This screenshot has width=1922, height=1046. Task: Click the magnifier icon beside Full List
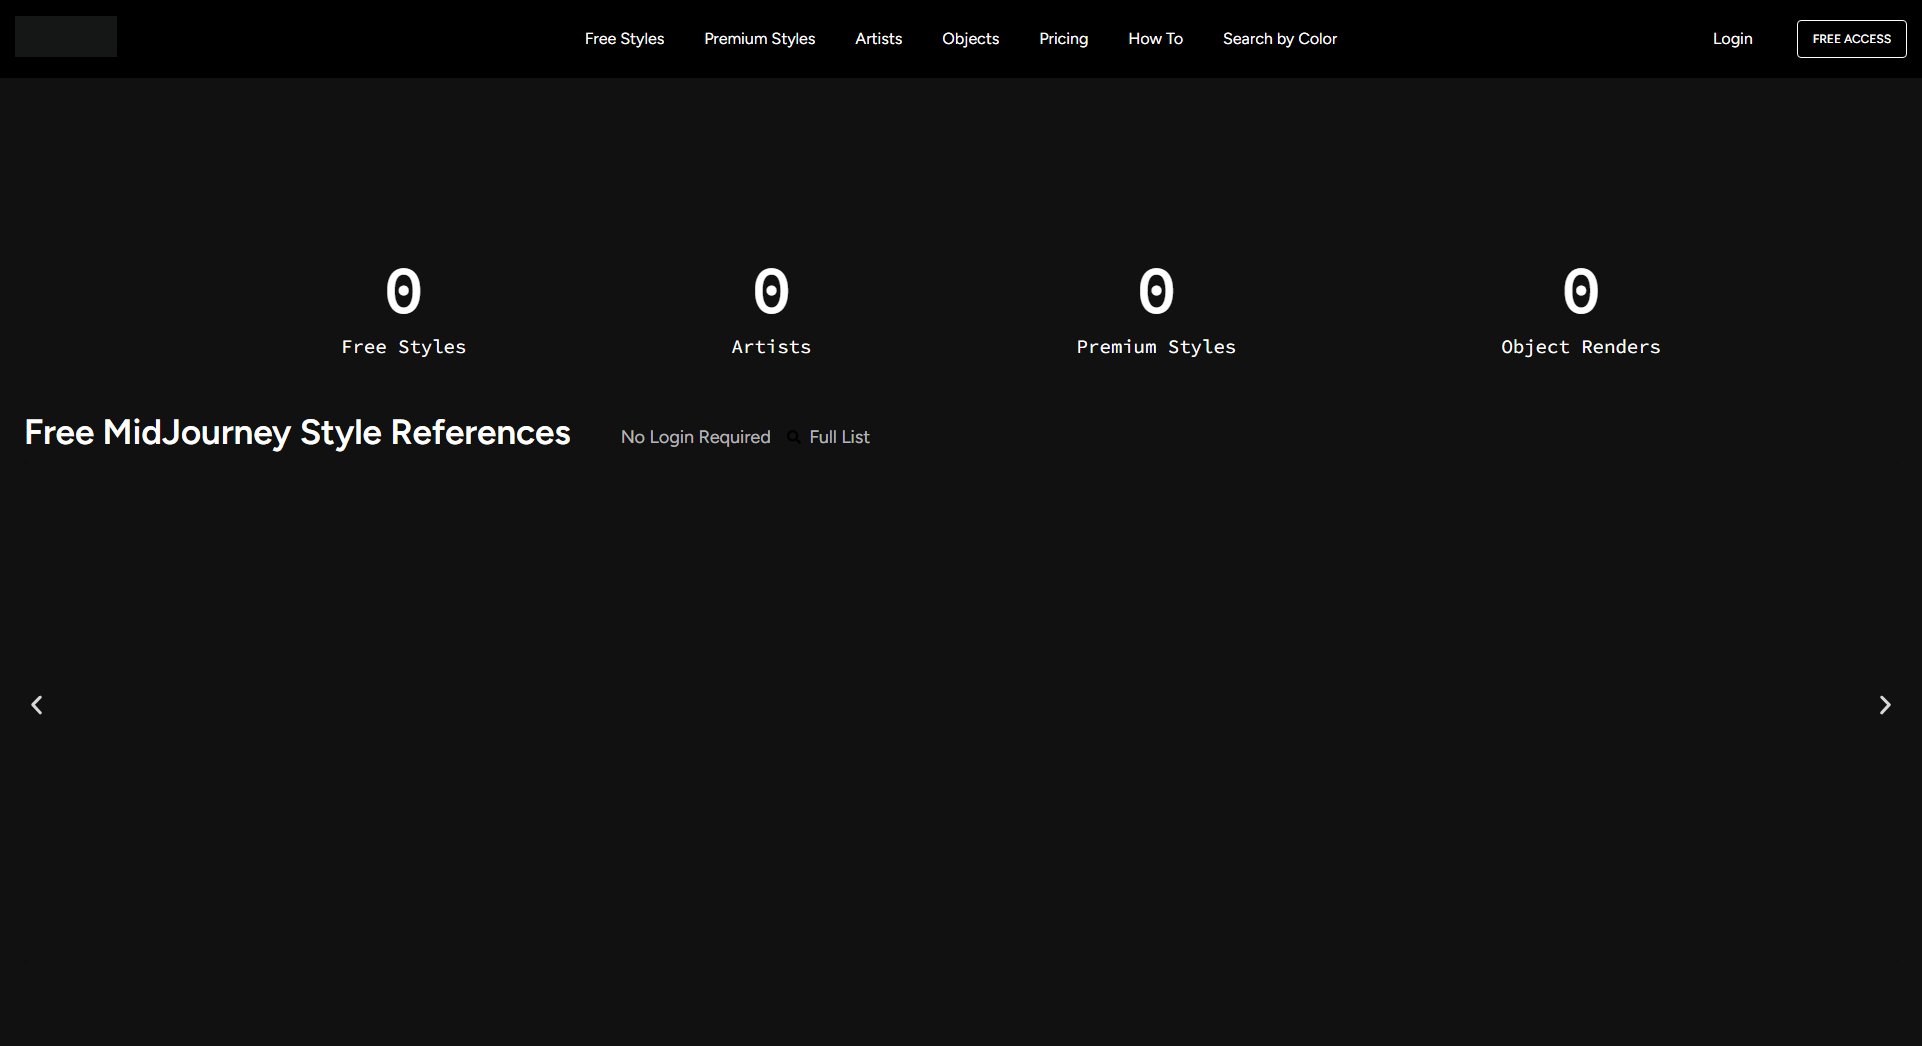793,437
